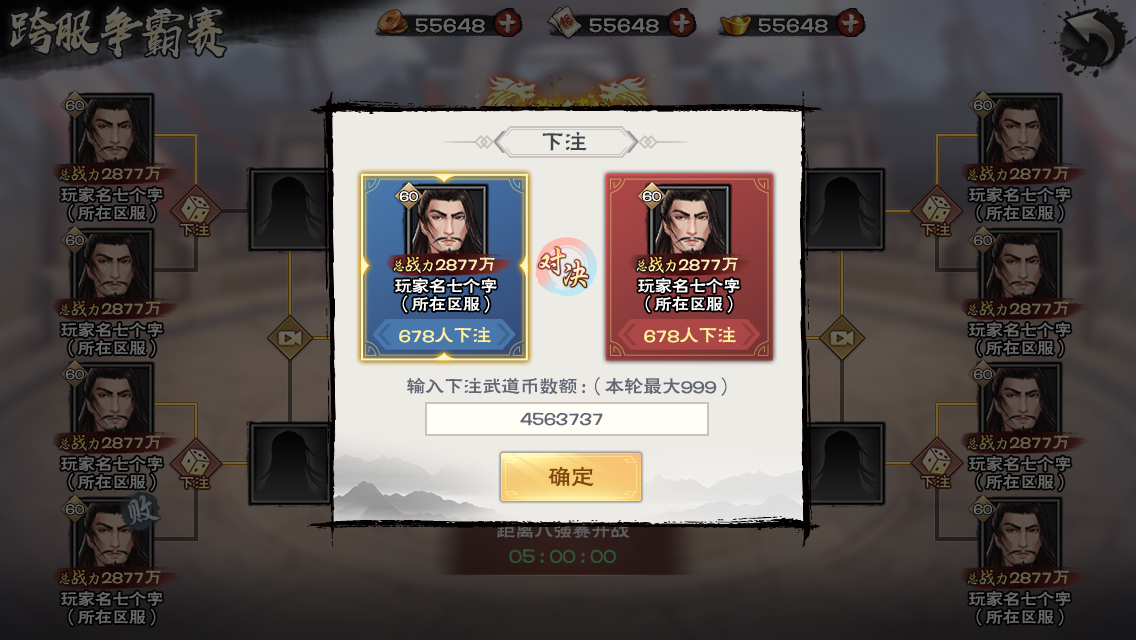
Task: Watch replay via right video camera icon
Action: pyautogui.click(x=841, y=338)
